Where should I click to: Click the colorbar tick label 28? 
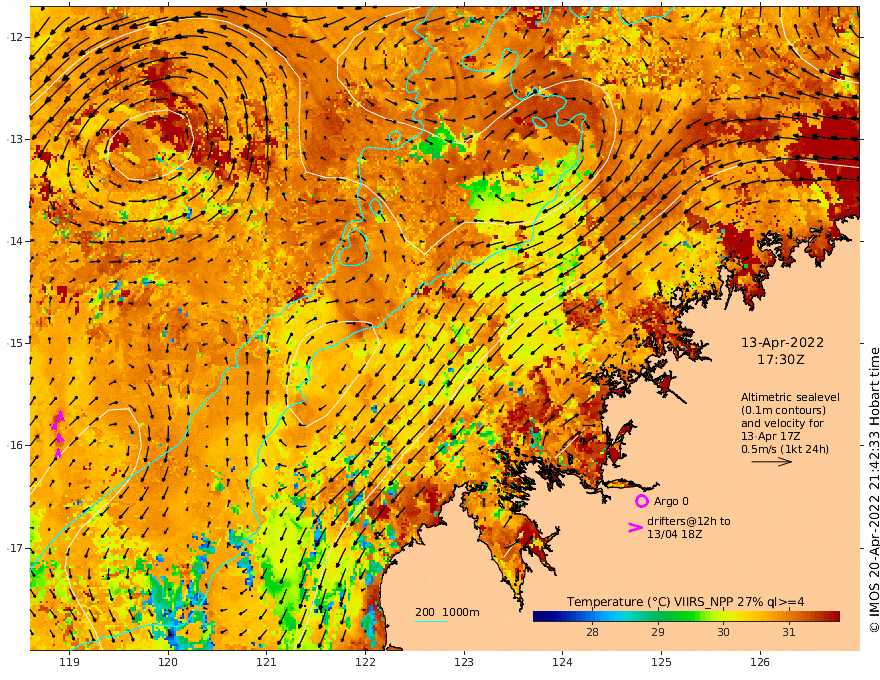click(x=592, y=632)
